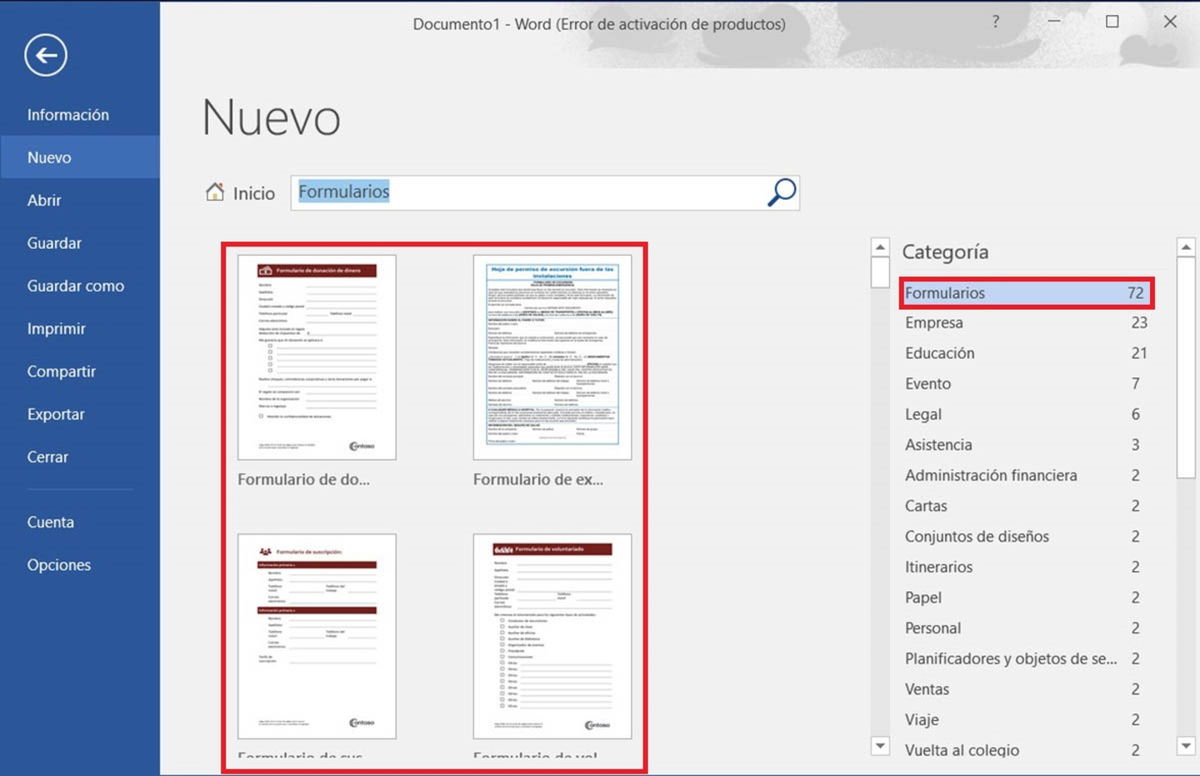Select Exportar in the sidebar
The height and width of the screenshot is (776, 1200).
click(x=61, y=414)
